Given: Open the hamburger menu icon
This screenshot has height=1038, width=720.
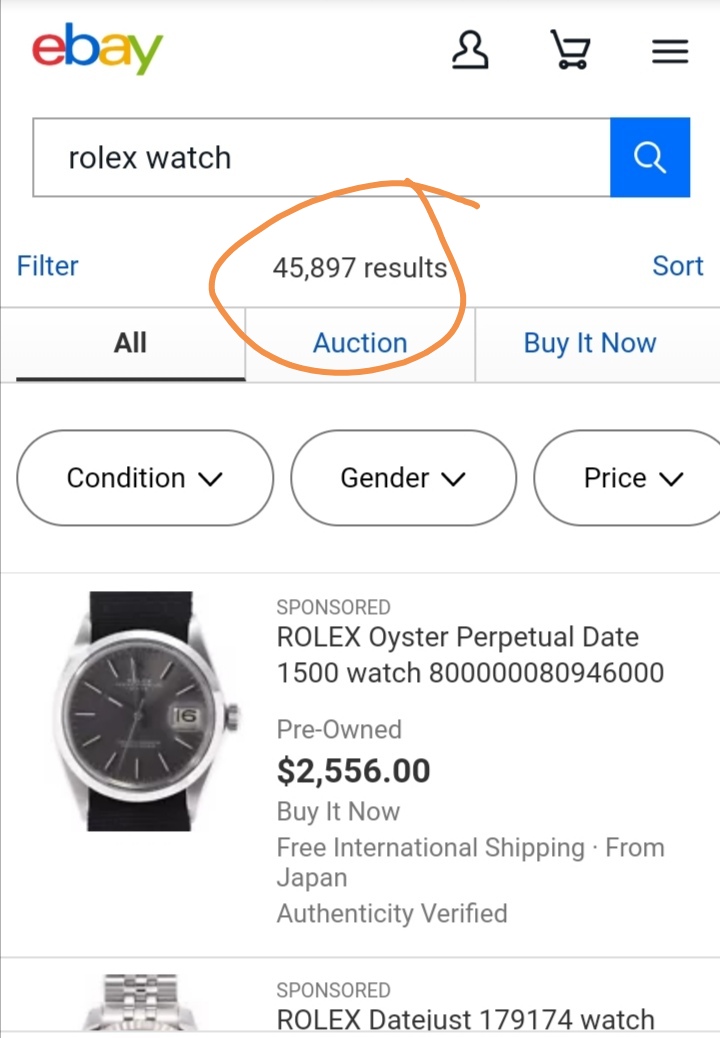Looking at the screenshot, I should pyautogui.click(x=670, y=51).
